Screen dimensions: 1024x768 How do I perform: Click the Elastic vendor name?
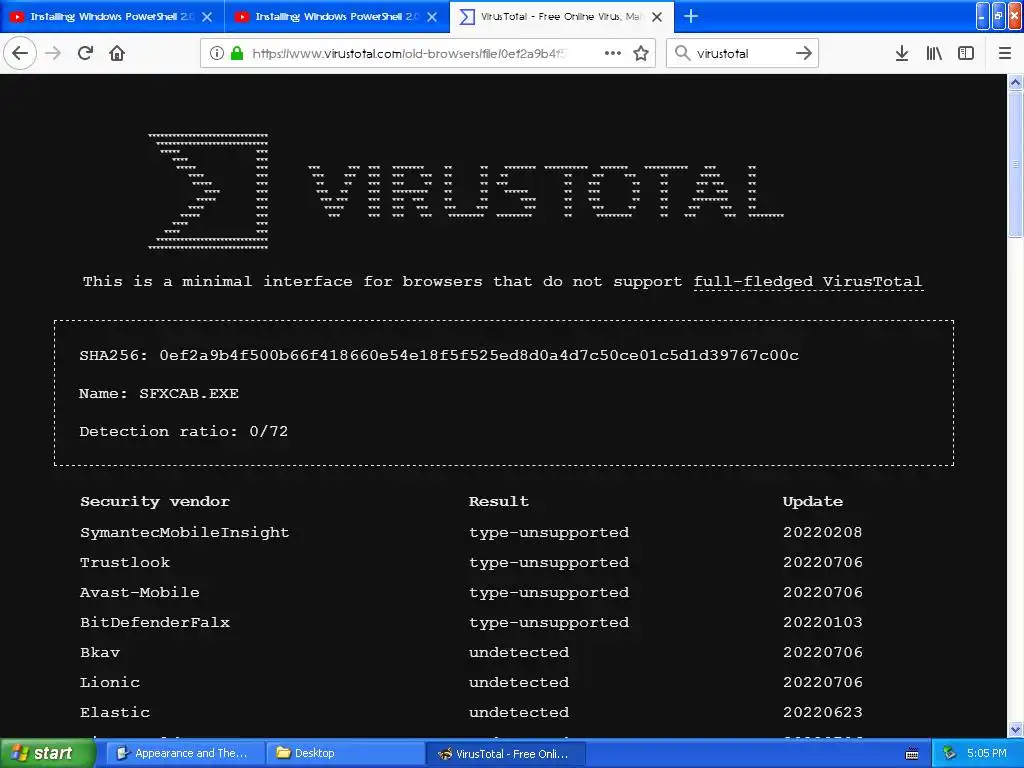[x=115, y=712]
